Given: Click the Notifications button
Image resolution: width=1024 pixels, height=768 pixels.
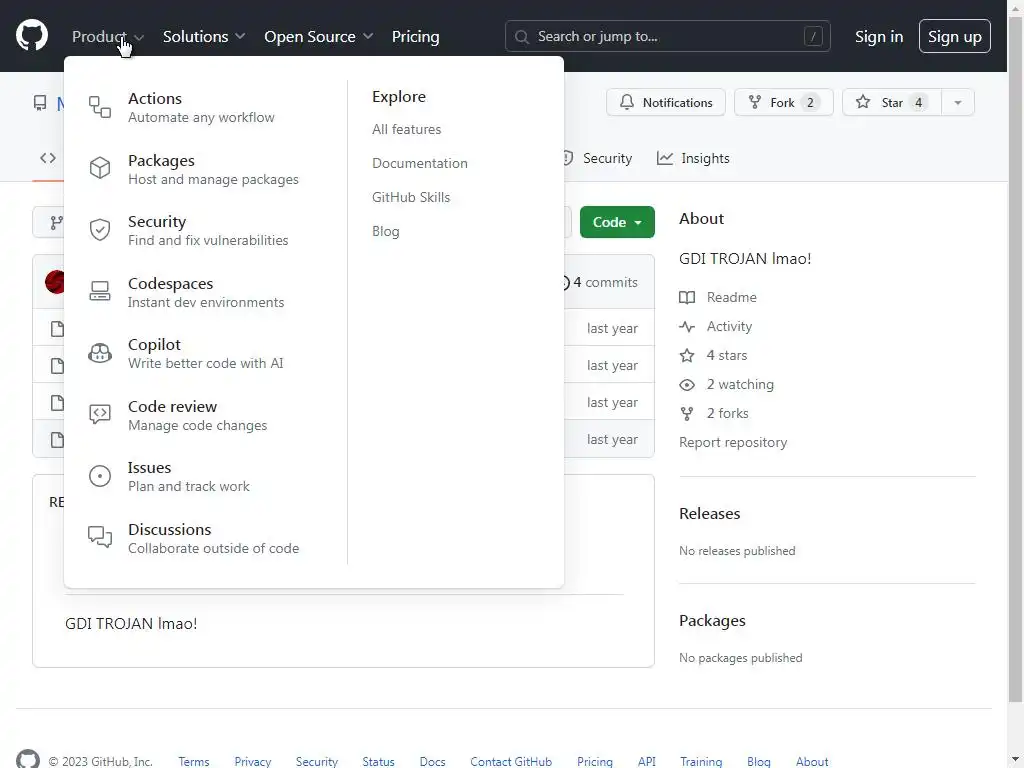Looking at the screenshot, I should pos(665,103).
